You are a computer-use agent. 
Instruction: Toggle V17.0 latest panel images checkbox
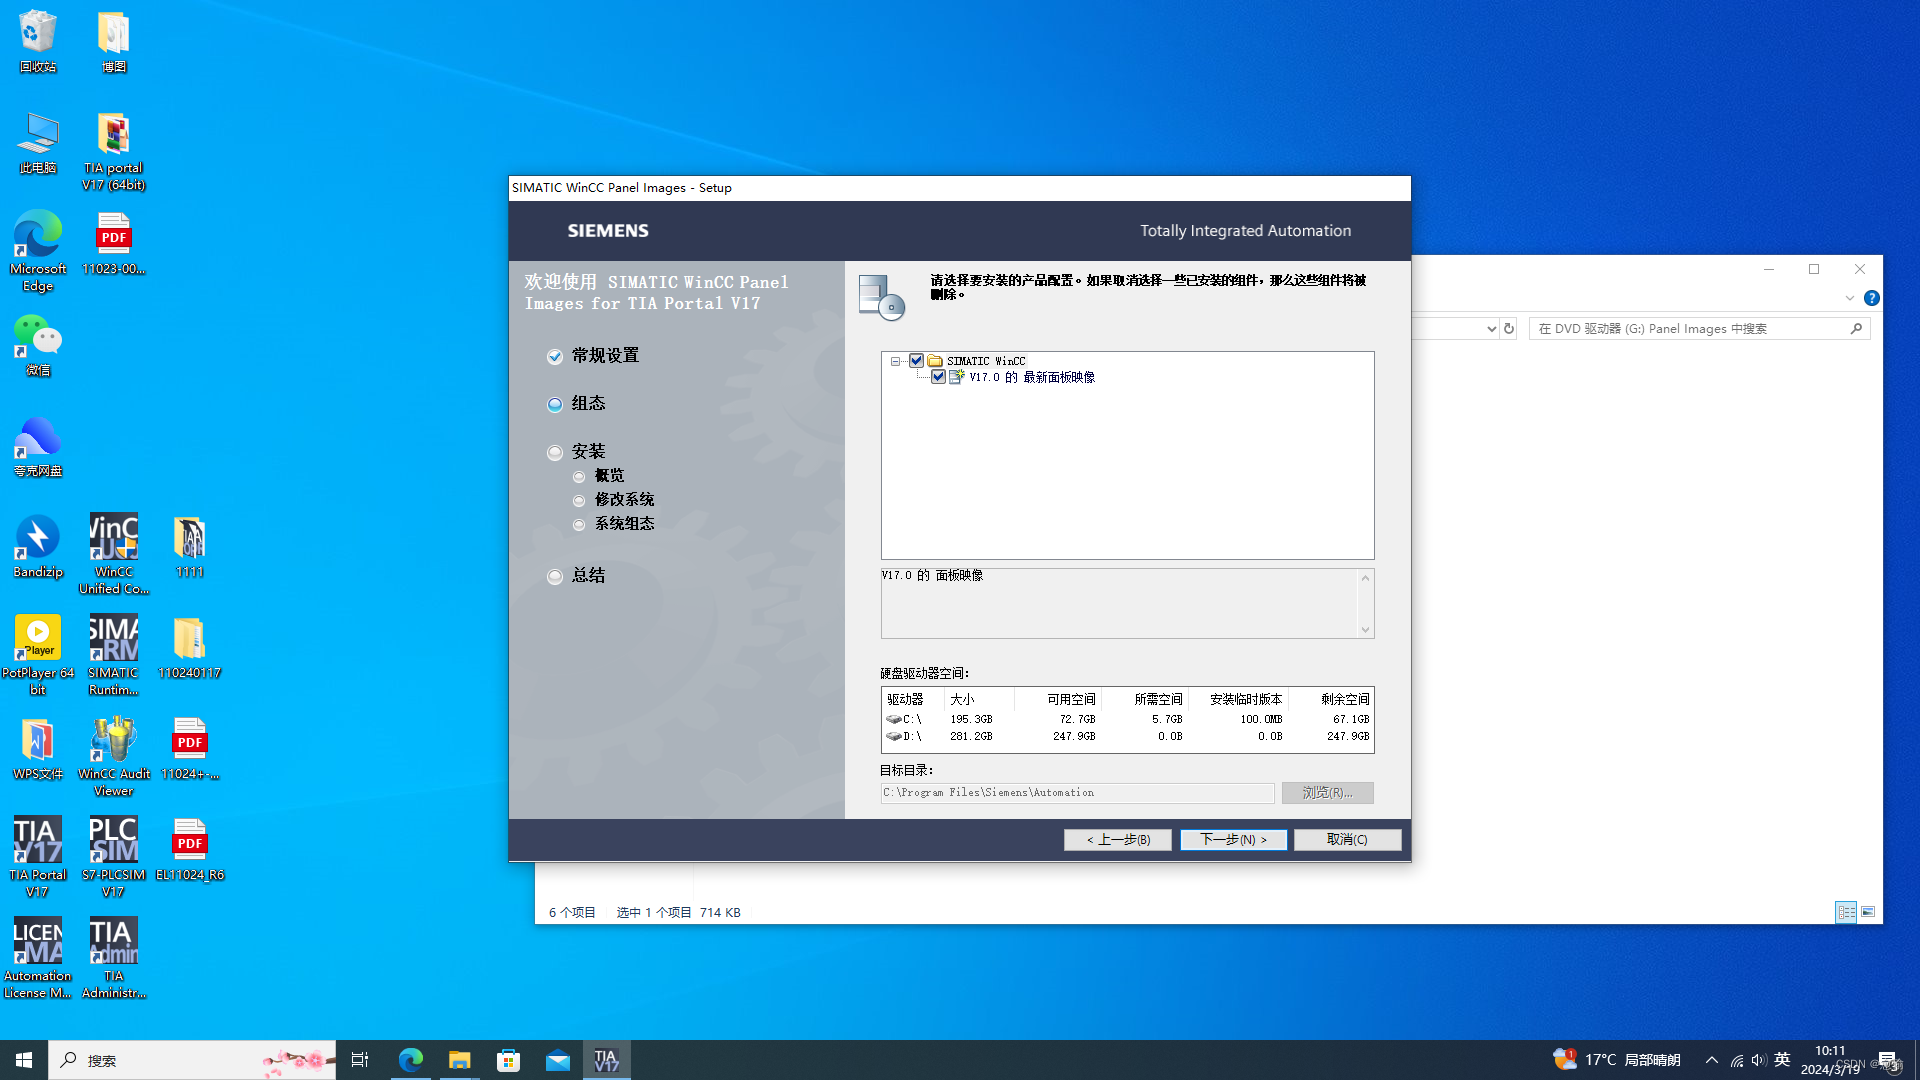[938, 377]
